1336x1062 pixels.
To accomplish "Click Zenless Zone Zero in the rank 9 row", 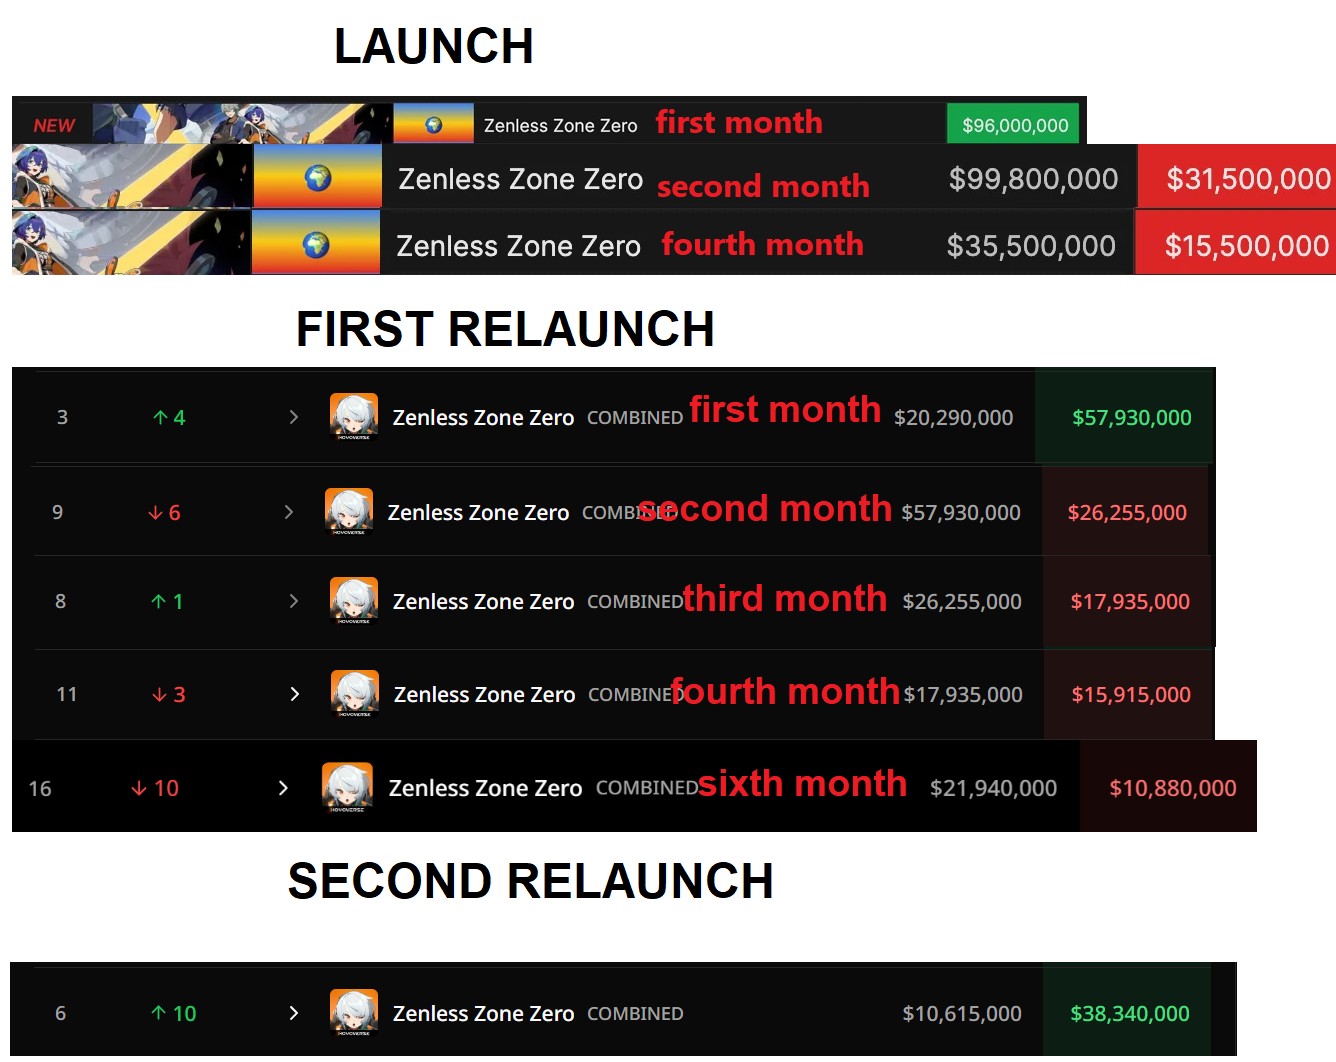I will (478, 513).
